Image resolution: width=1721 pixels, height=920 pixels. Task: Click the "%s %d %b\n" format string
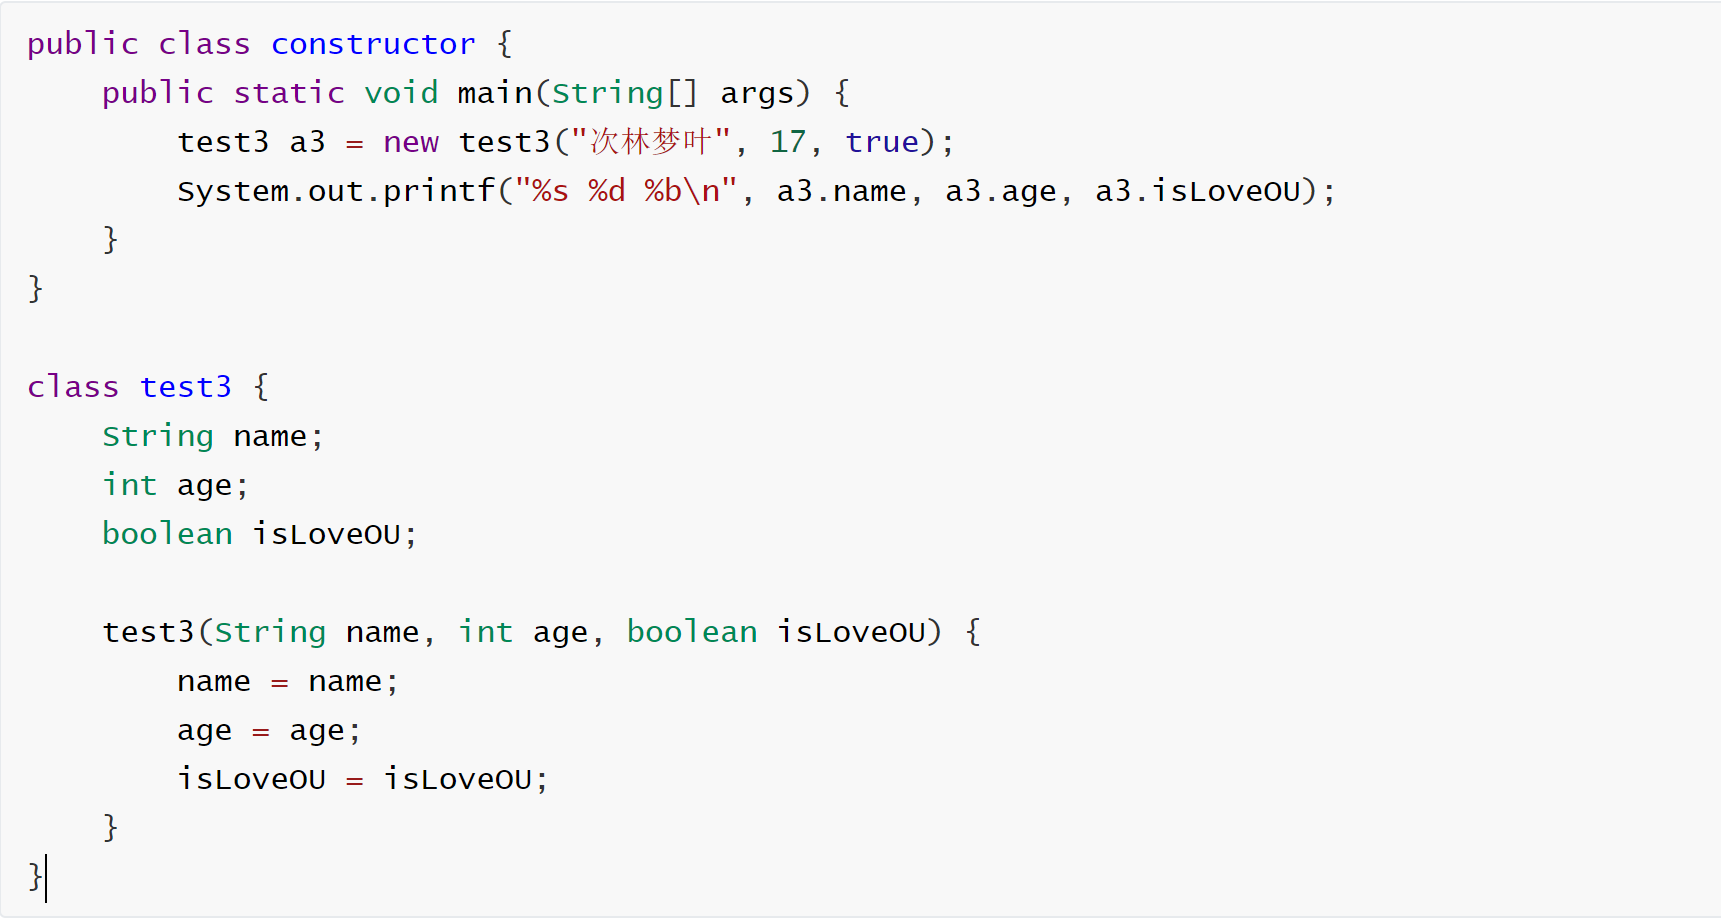626,191
